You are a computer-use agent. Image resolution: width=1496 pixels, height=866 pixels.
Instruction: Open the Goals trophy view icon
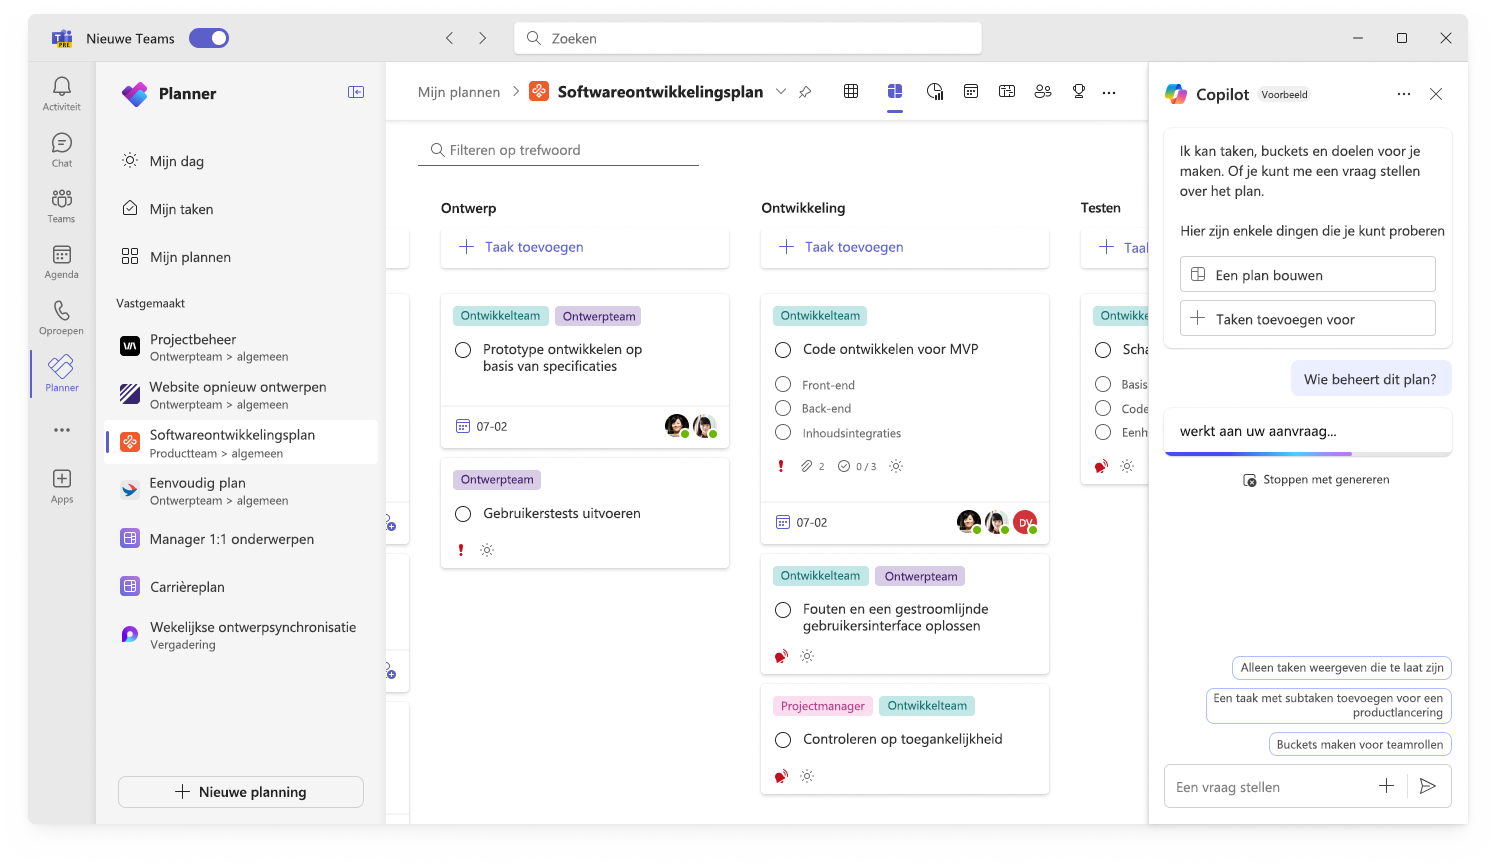[x=1079, y=91]
